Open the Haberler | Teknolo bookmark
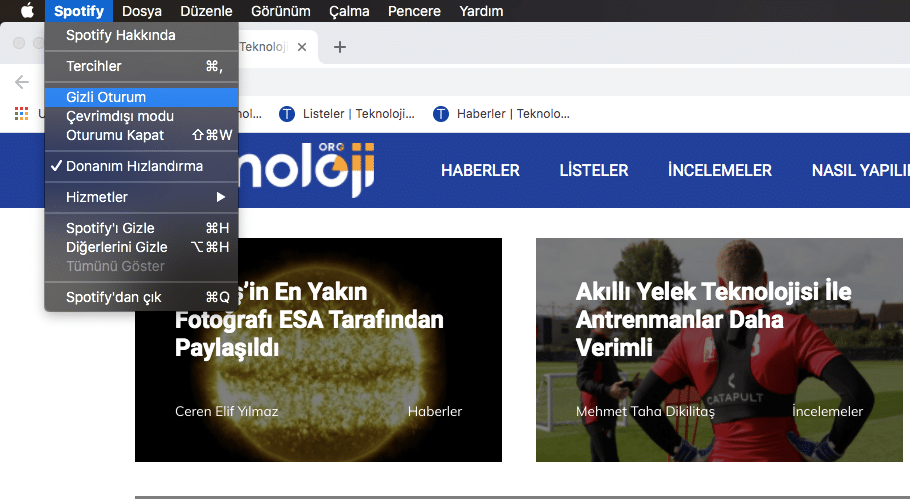 tap(501, 114)
